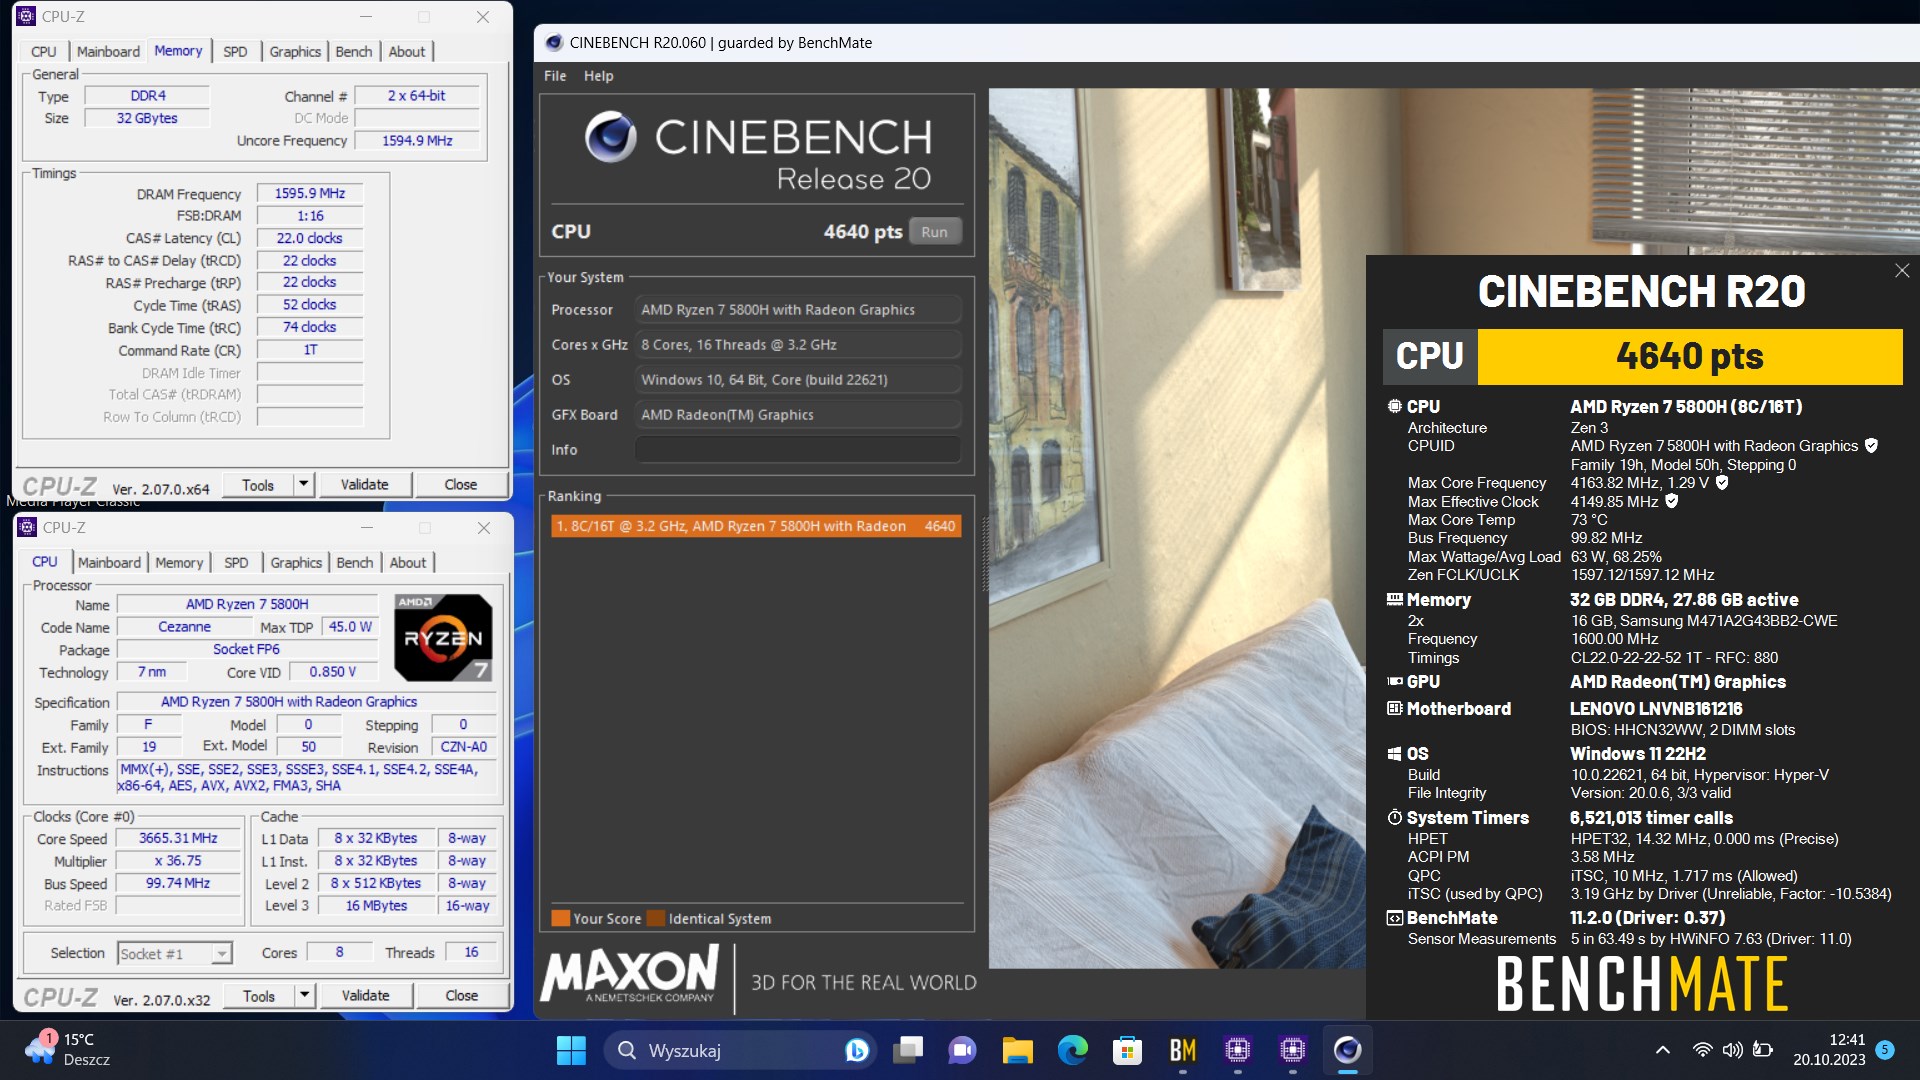Show hidden system tray icons

[1662, 1050]
